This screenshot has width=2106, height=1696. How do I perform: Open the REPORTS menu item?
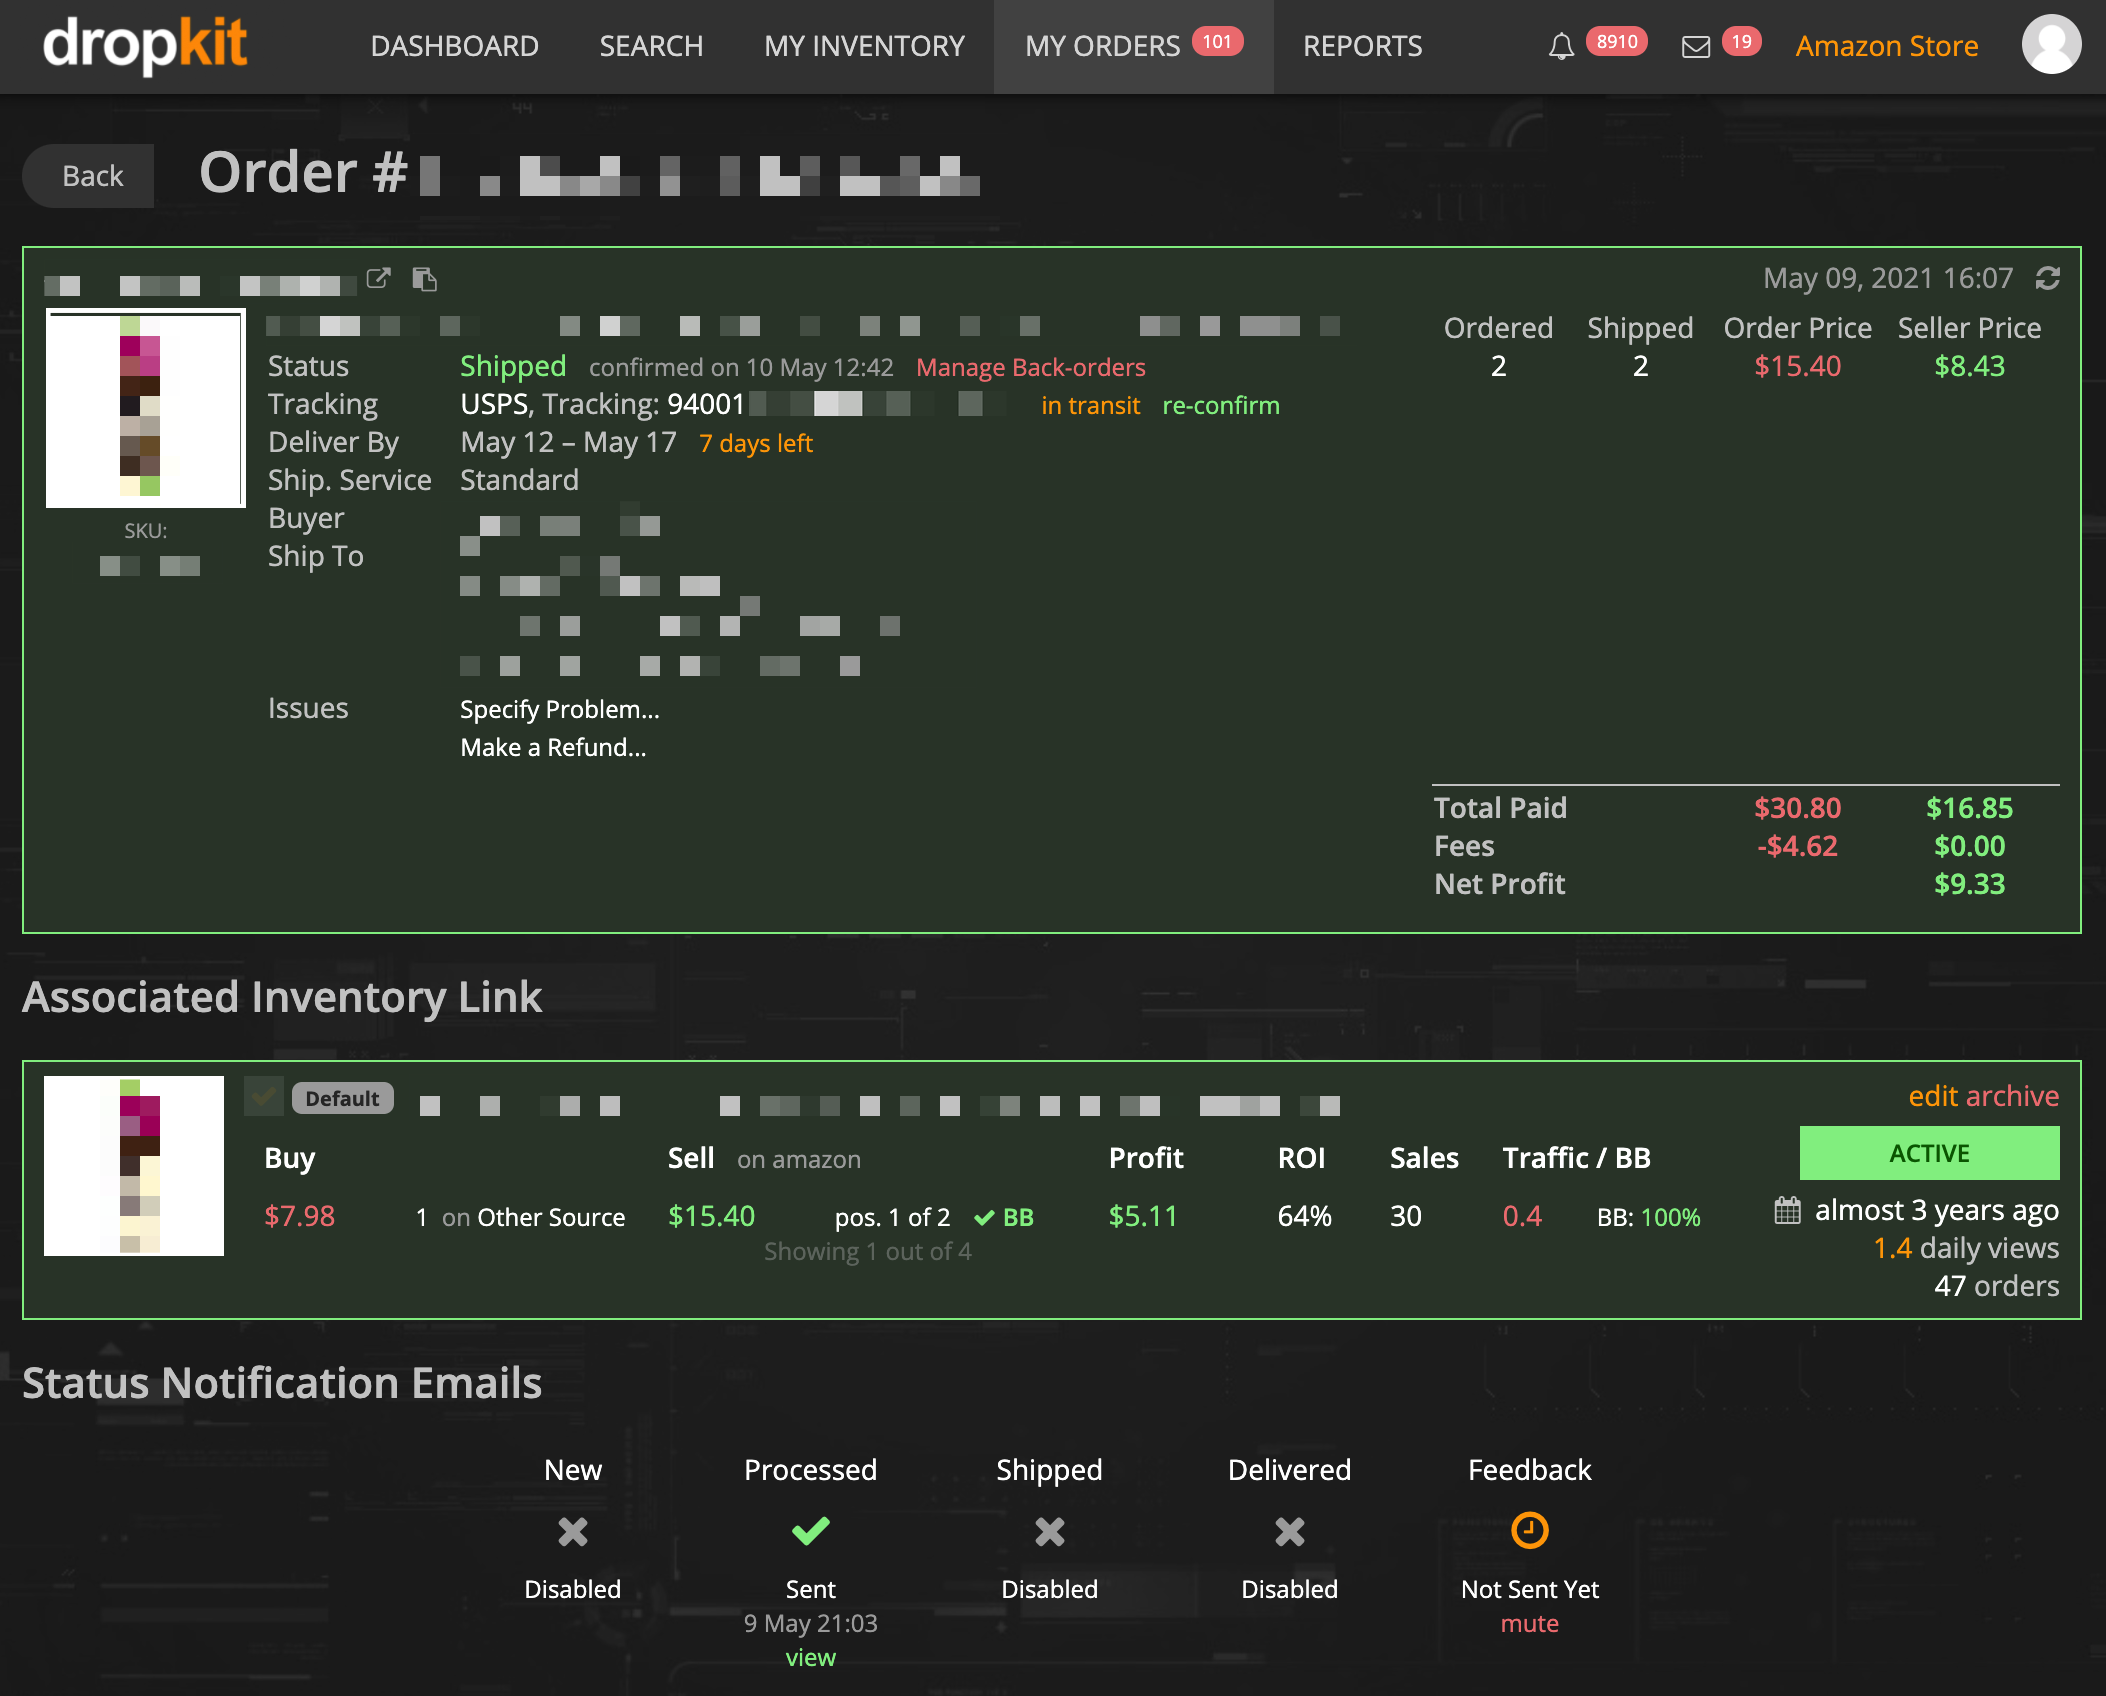click(x=1362, y=46)
